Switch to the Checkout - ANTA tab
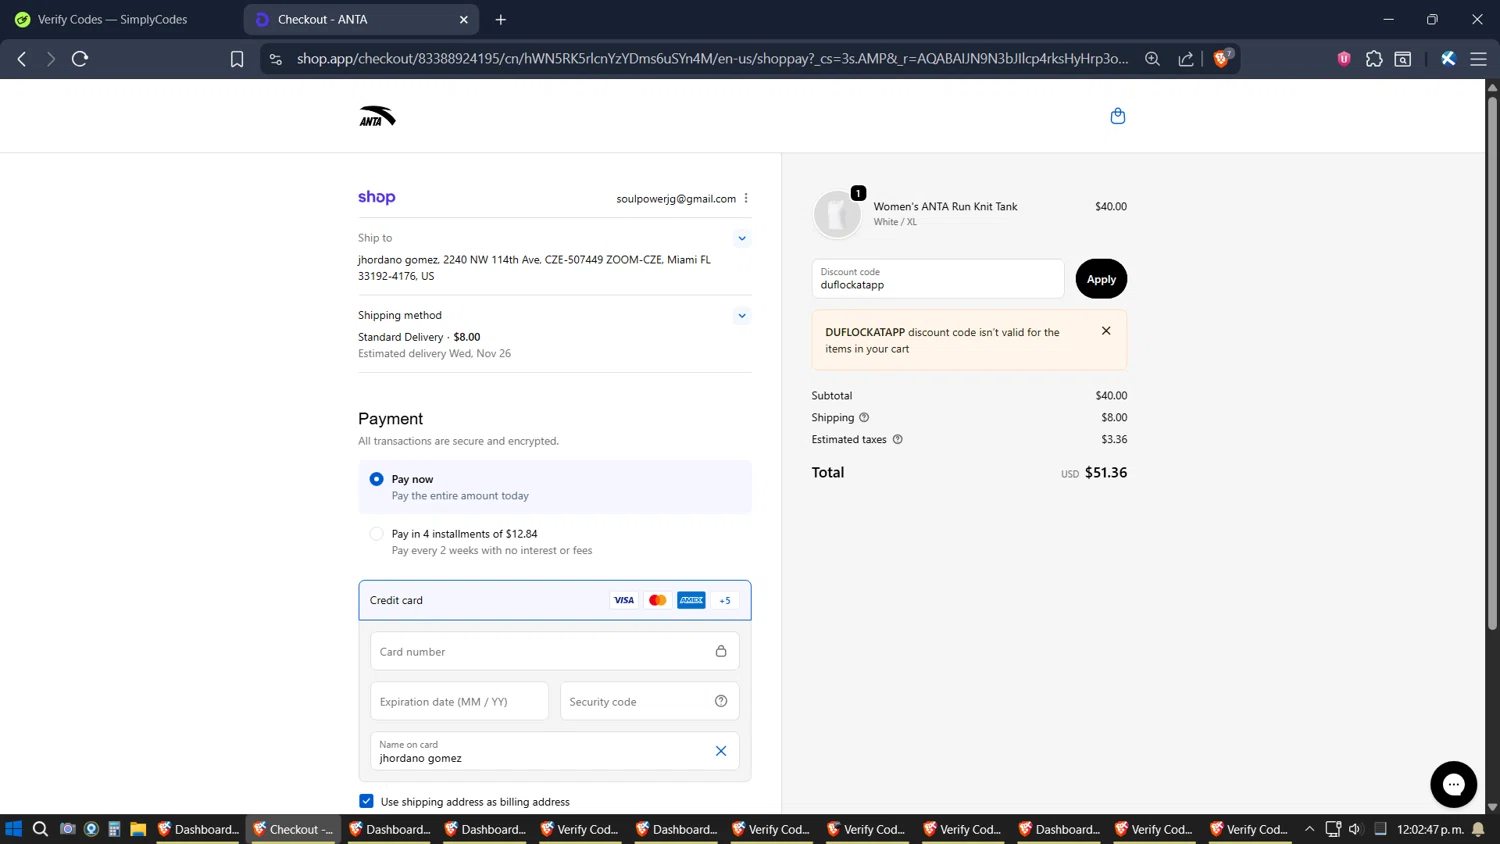 click(360, 19)
